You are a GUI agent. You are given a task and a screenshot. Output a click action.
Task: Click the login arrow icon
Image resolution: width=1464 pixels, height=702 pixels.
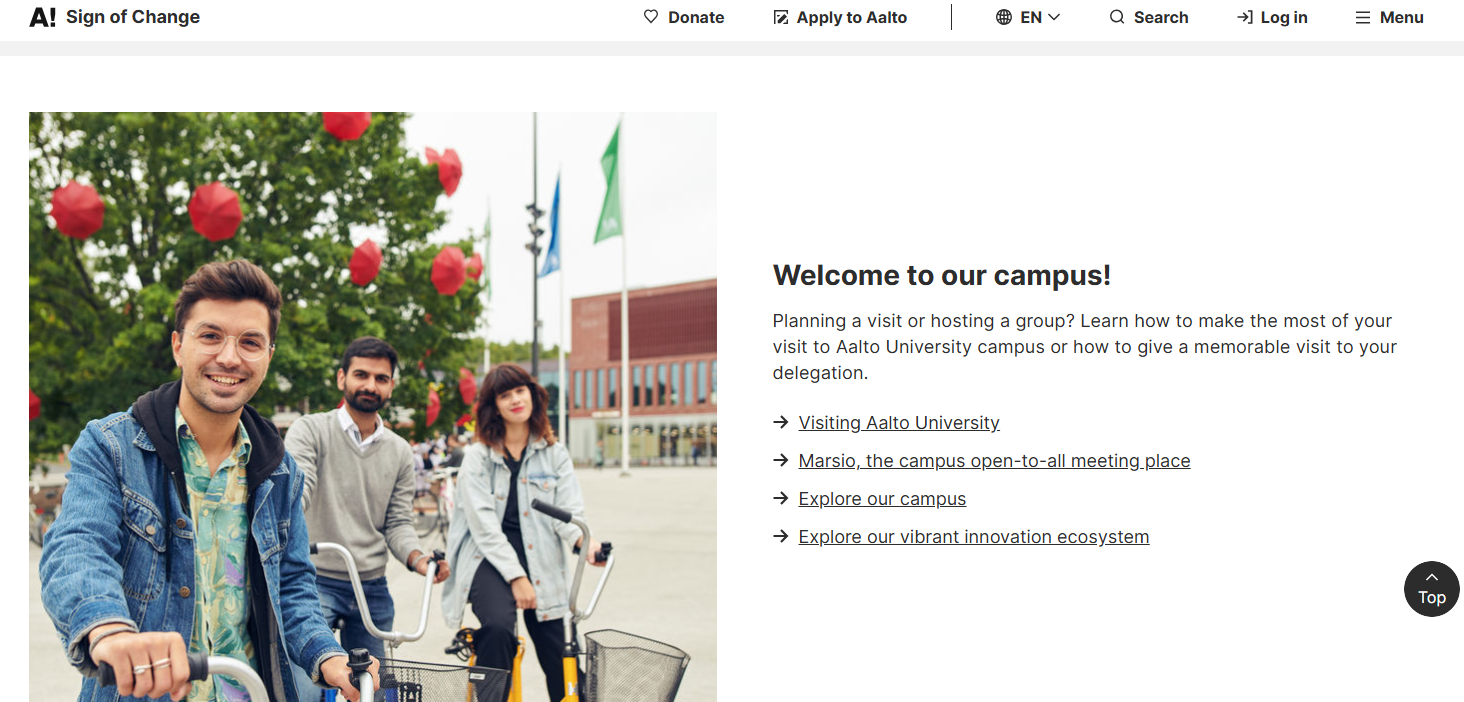[x=1244, y=17]
